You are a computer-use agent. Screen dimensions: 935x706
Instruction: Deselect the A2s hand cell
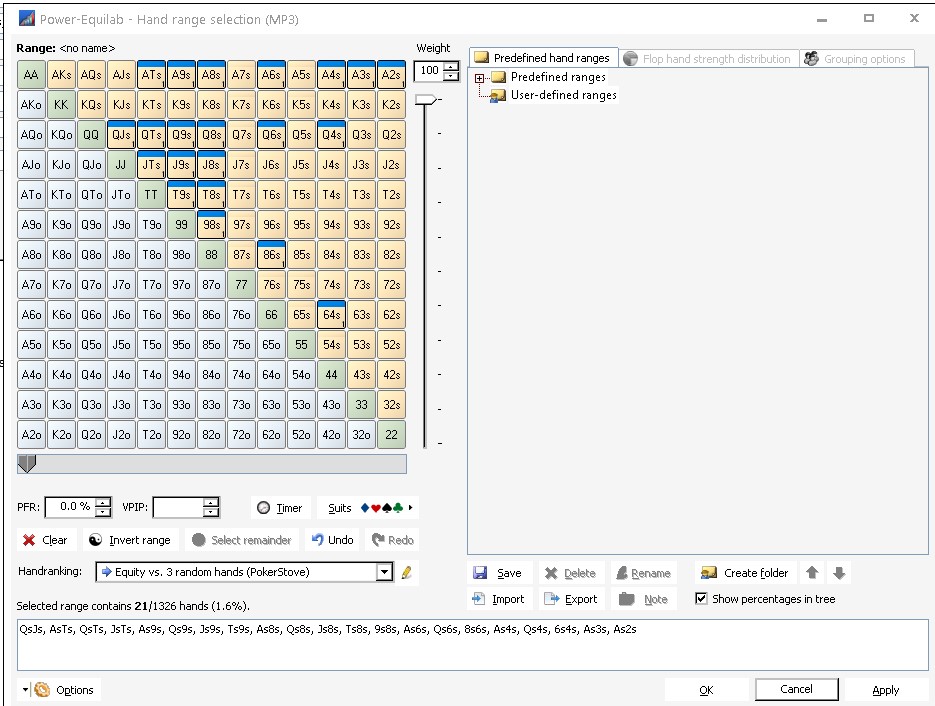point(391,75)
